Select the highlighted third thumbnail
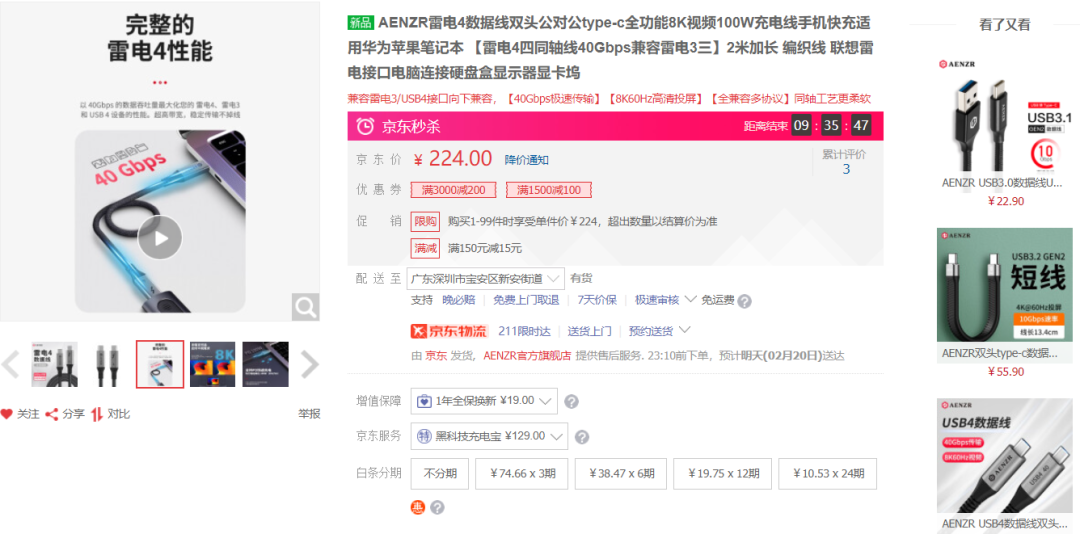1080x534 pixels. tap(160, 364)
